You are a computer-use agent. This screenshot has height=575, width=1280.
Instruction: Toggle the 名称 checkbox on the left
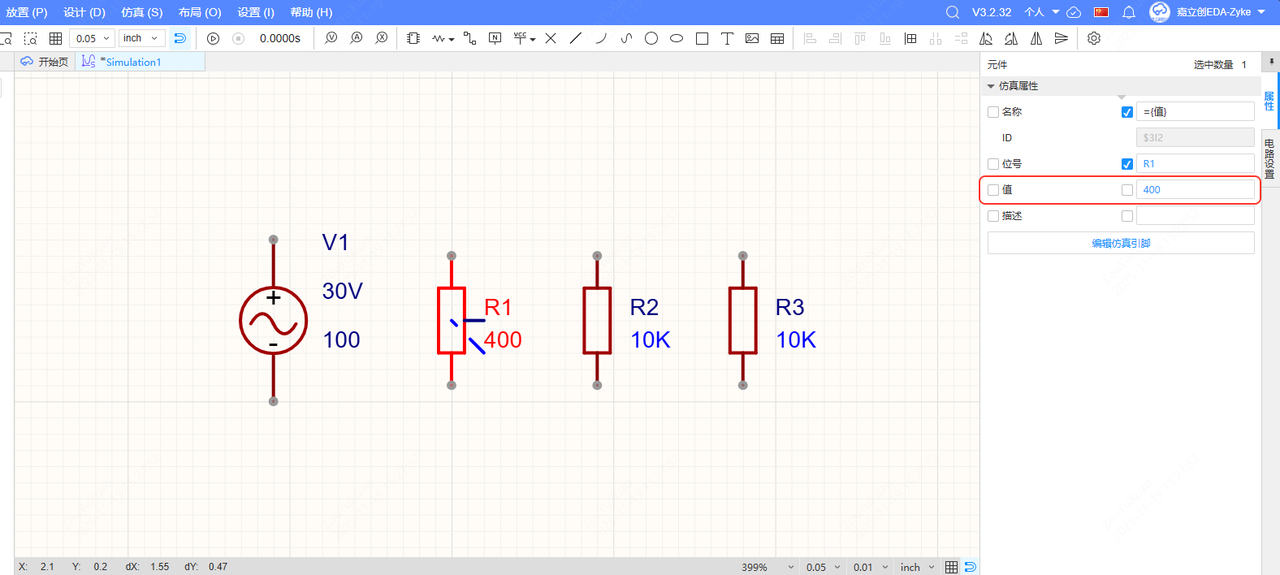pyautogui.click(x=993, y=112)
